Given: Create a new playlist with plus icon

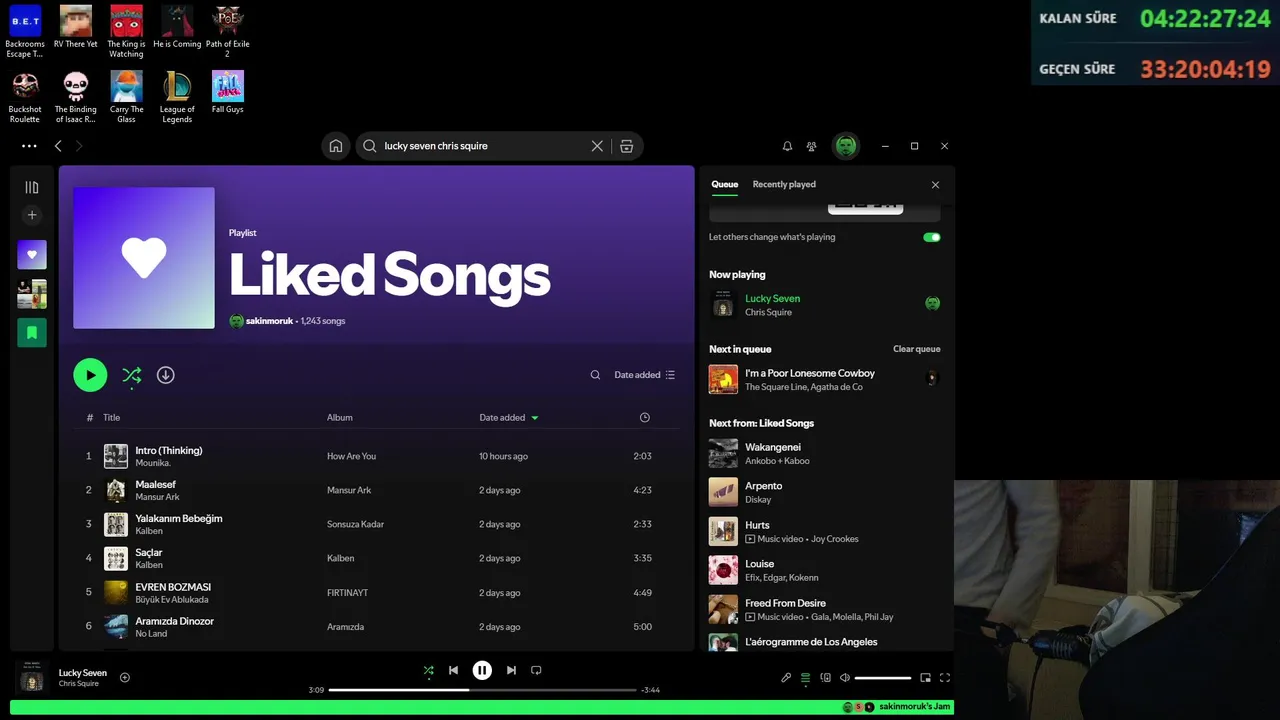Looking at the screenshot, I should (x=32, y=215).
